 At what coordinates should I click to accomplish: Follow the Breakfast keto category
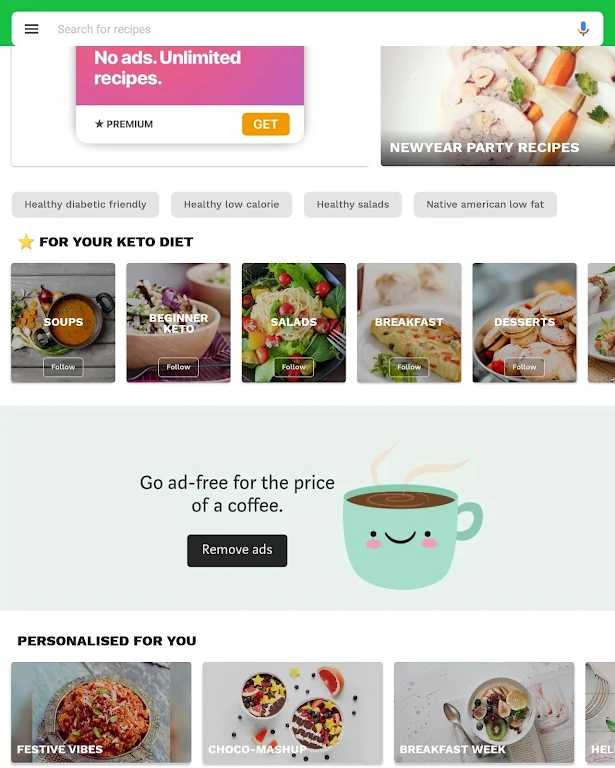point(409,367)
